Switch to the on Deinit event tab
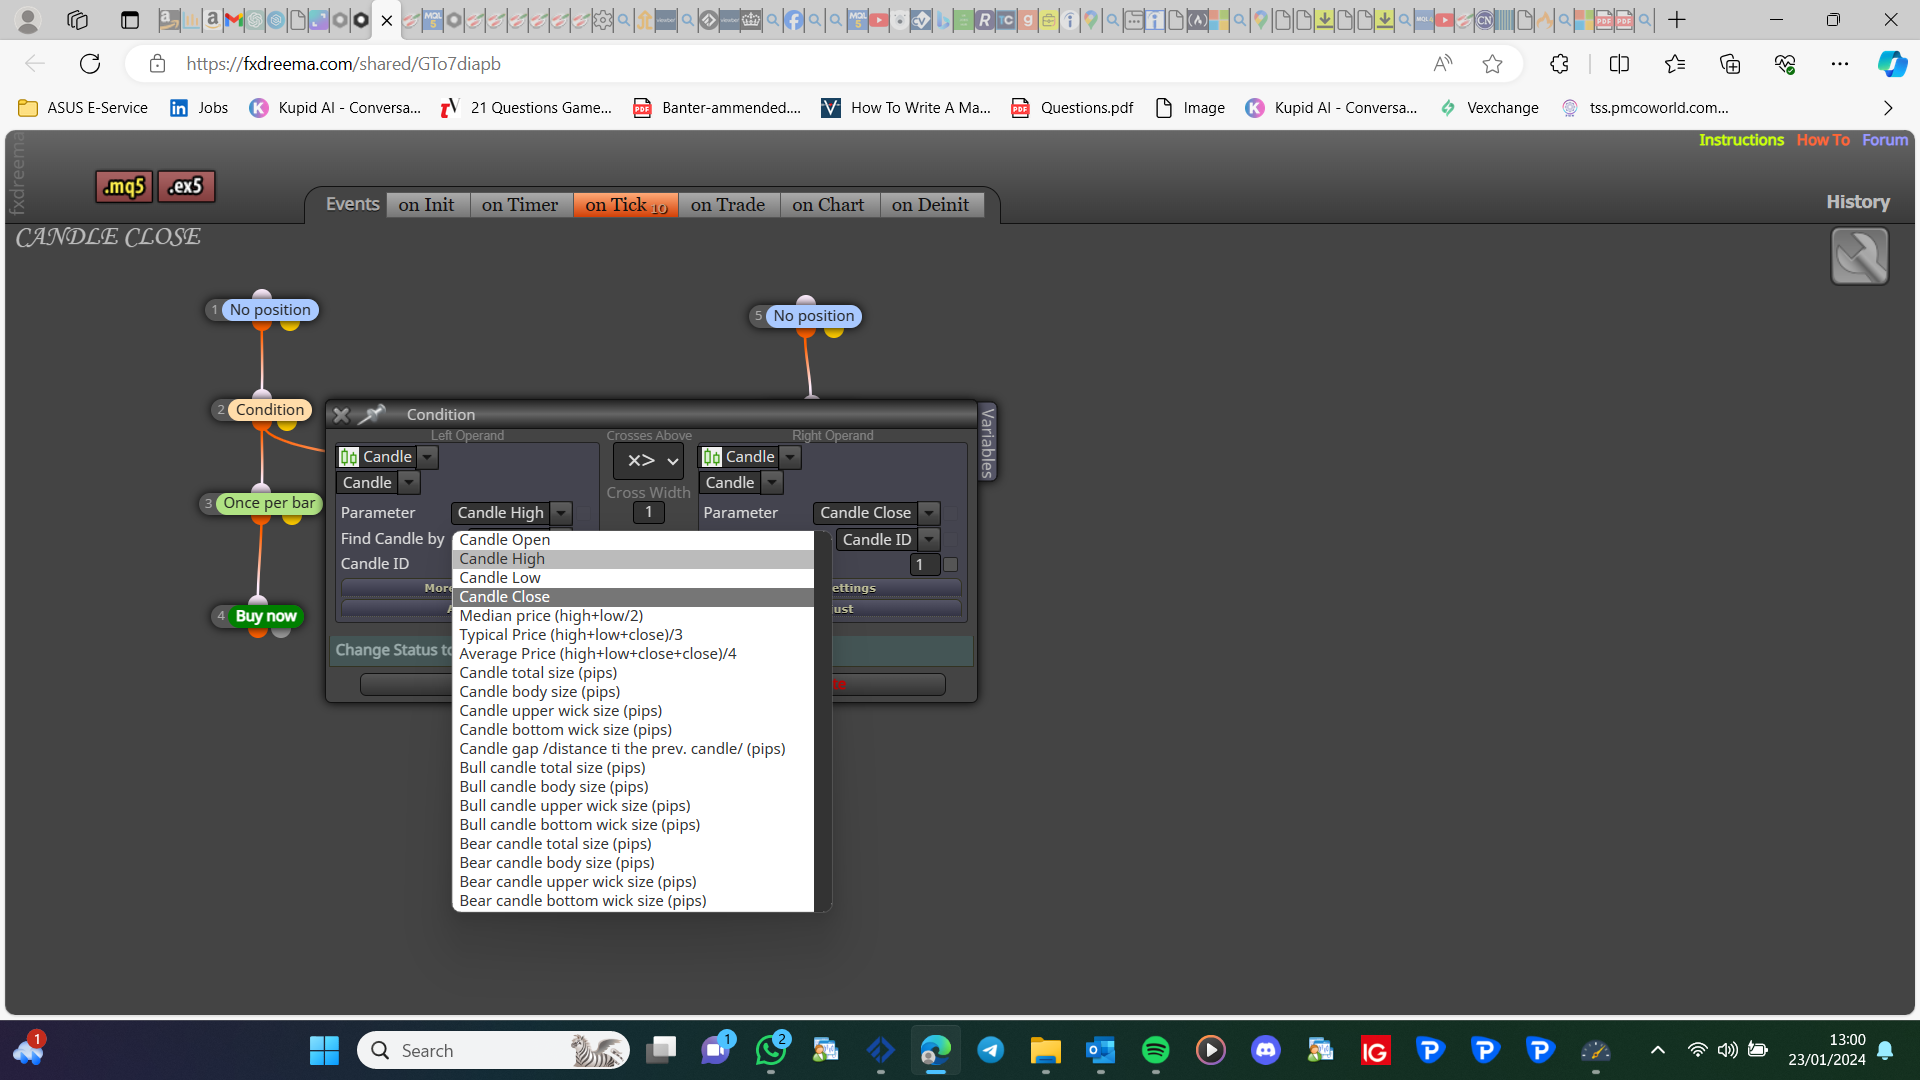This screenshot has height=1080, width=1920. [930, 205]
